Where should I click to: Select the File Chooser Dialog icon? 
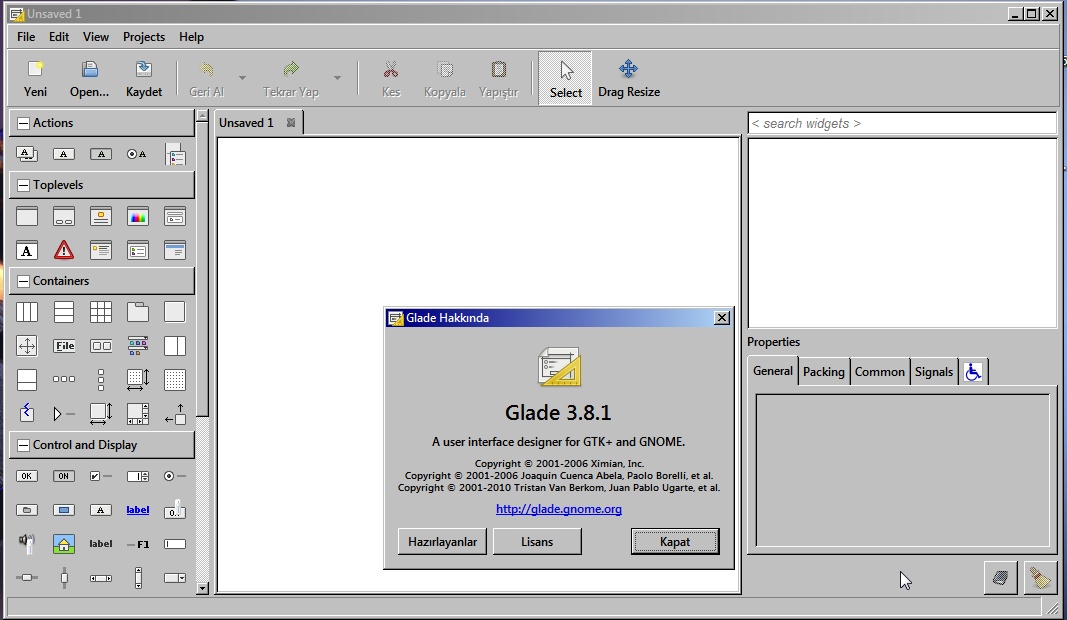[175, 217]
